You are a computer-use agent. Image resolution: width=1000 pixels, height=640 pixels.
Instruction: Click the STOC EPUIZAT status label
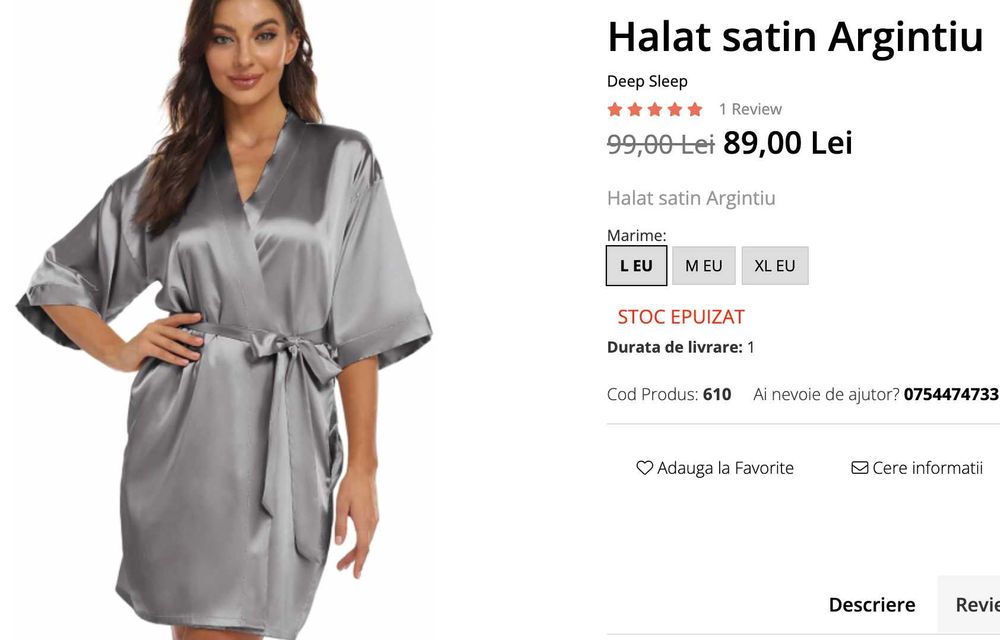coord(680,317)
